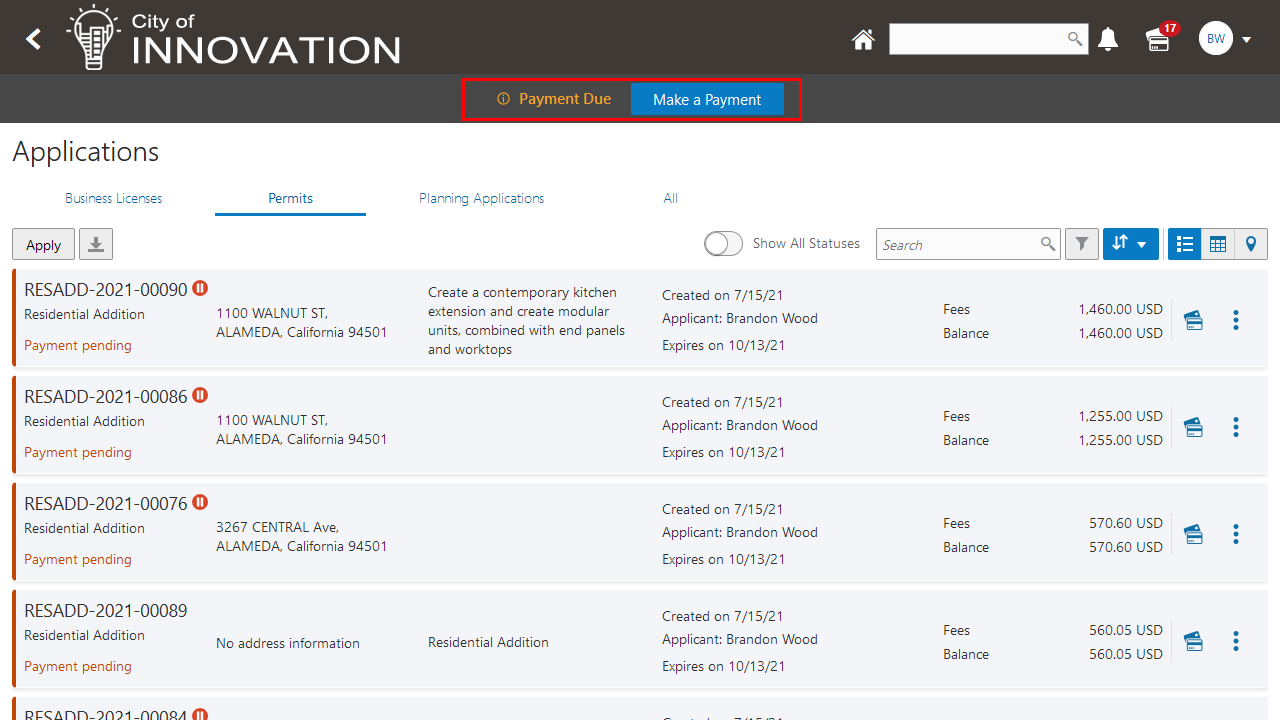Toggle Show All Statuses switch
1280x720 pixels.
(x=723, y=244)
